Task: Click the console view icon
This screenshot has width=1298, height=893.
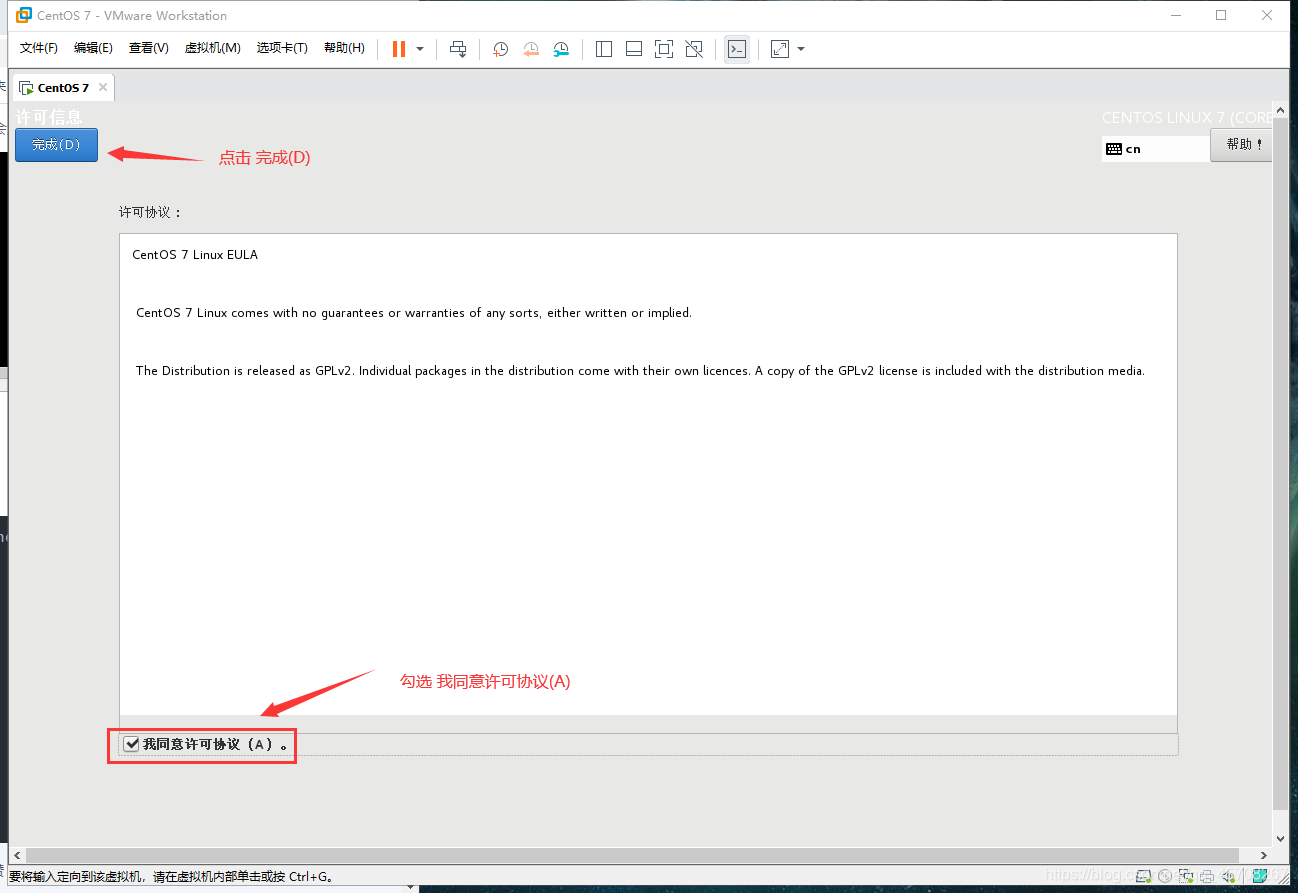Action: click(x=737, y=49)
